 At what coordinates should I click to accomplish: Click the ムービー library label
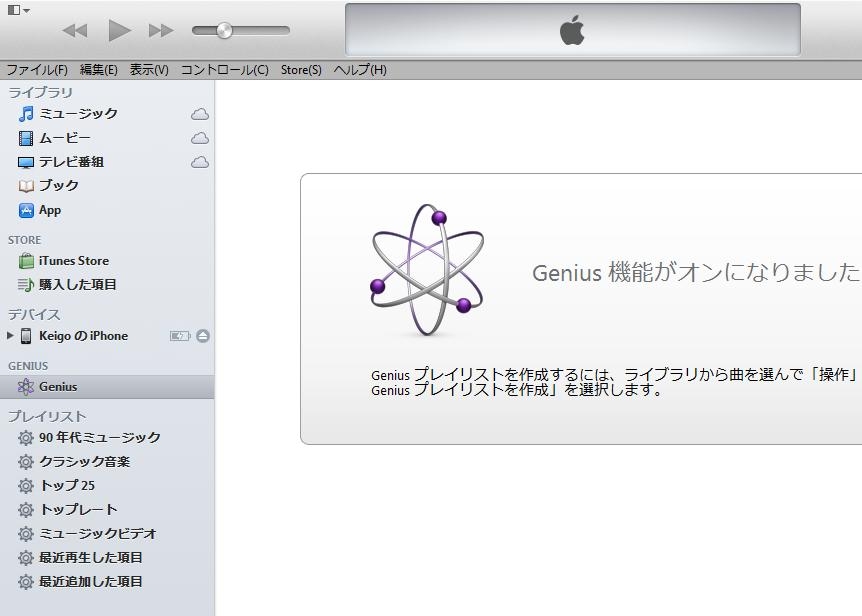point(64,138)
